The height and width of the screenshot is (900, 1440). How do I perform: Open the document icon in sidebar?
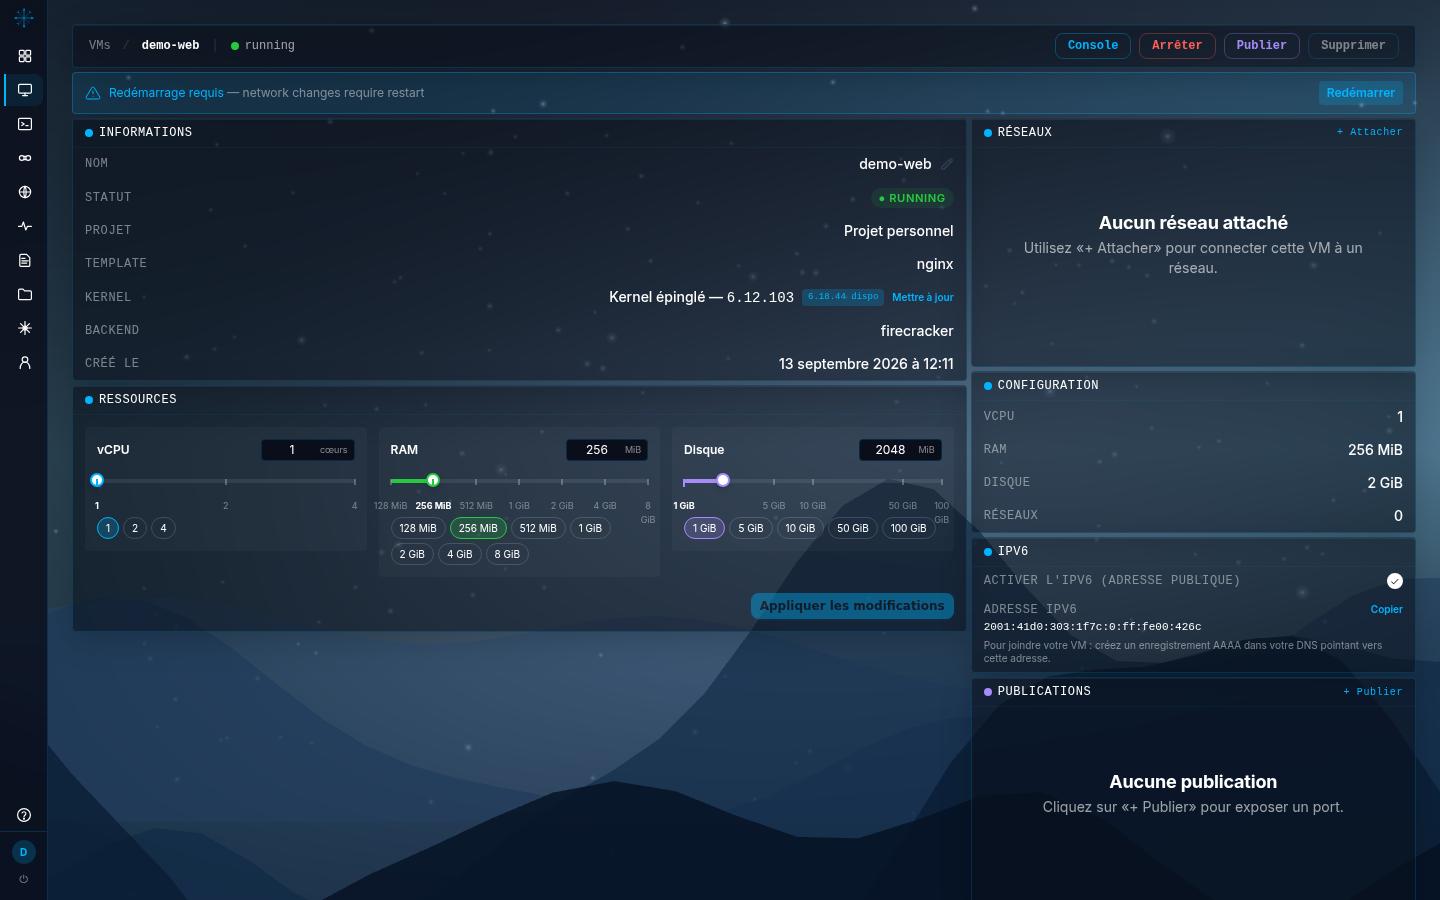click(x=25, y=260)
